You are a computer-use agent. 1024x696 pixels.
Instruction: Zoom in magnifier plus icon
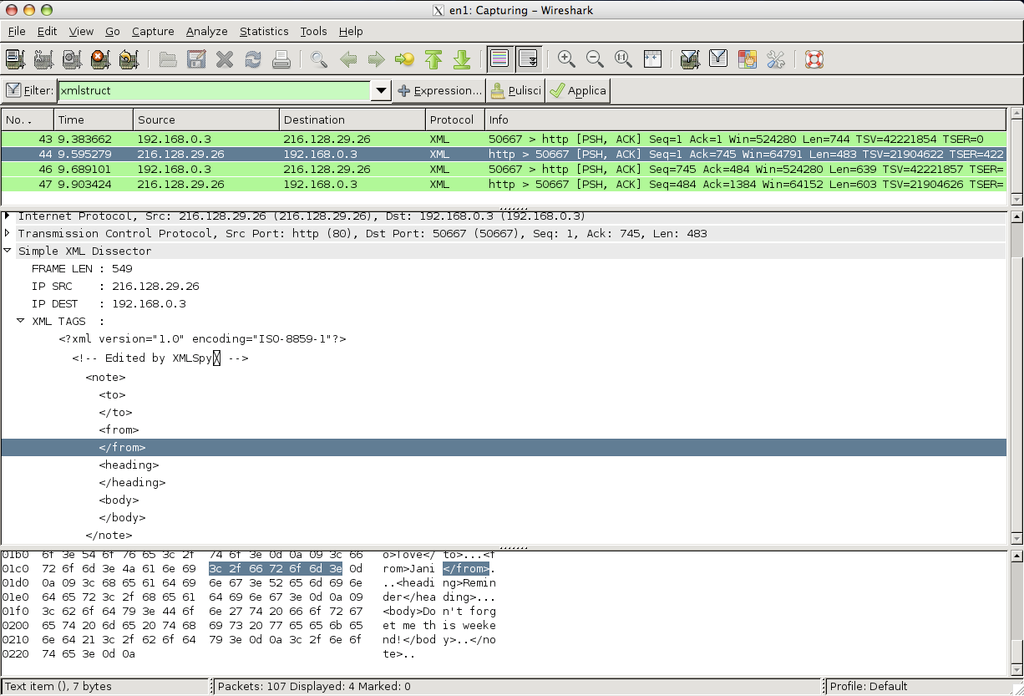[x=566, y=59]
